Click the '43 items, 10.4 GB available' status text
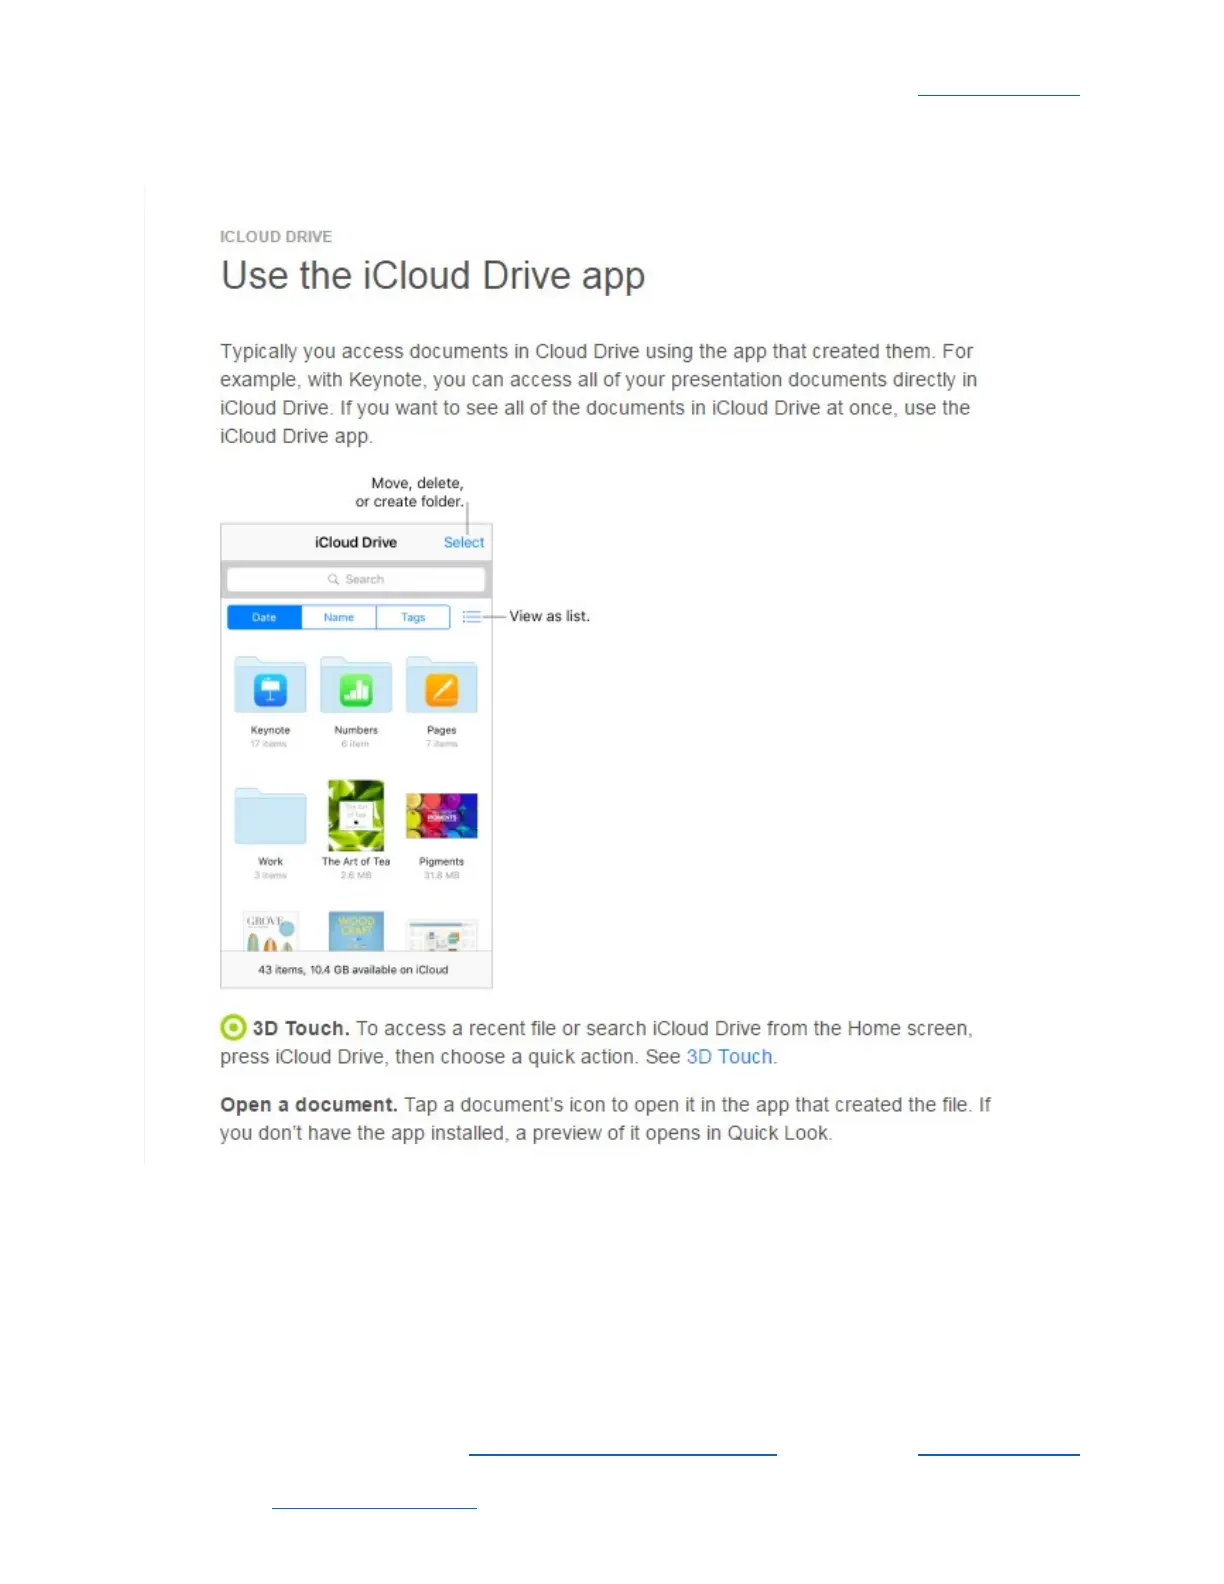 pos(353,970)
